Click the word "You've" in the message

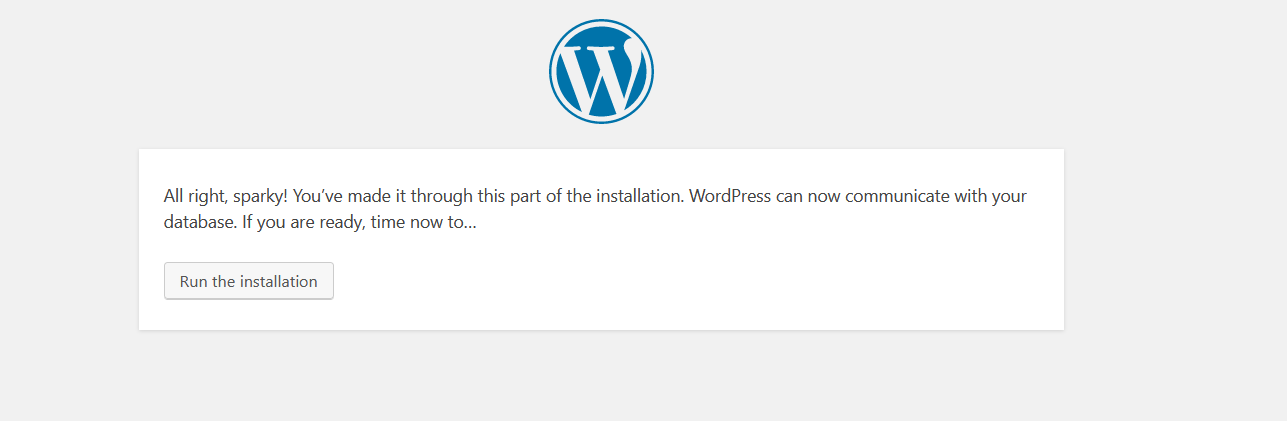[x=320, y=196]
